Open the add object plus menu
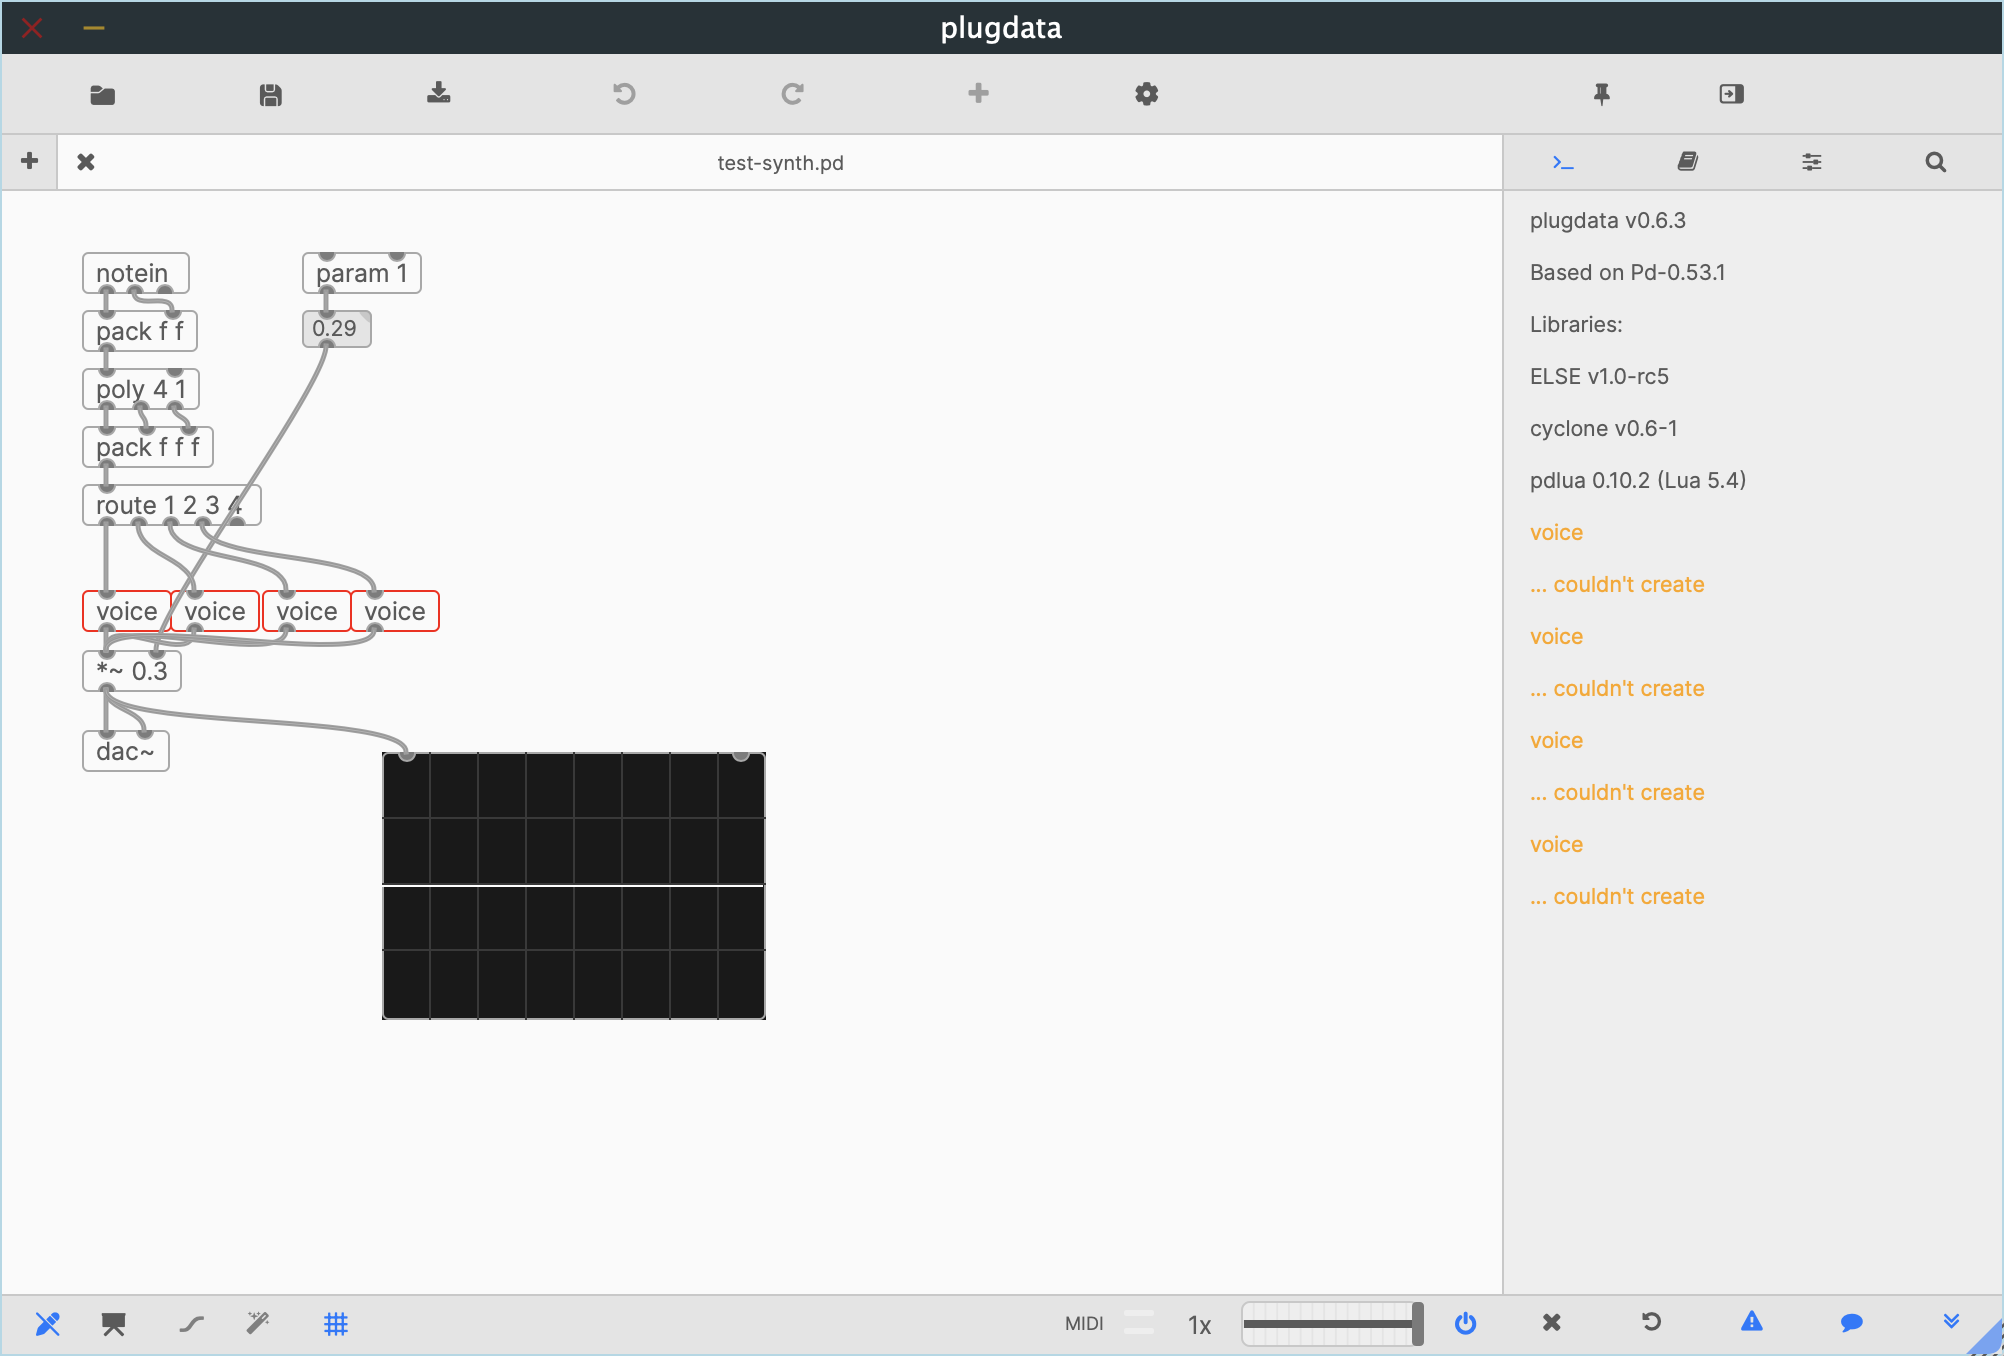The image size is (2004, 1356). (x=978, y=93)
